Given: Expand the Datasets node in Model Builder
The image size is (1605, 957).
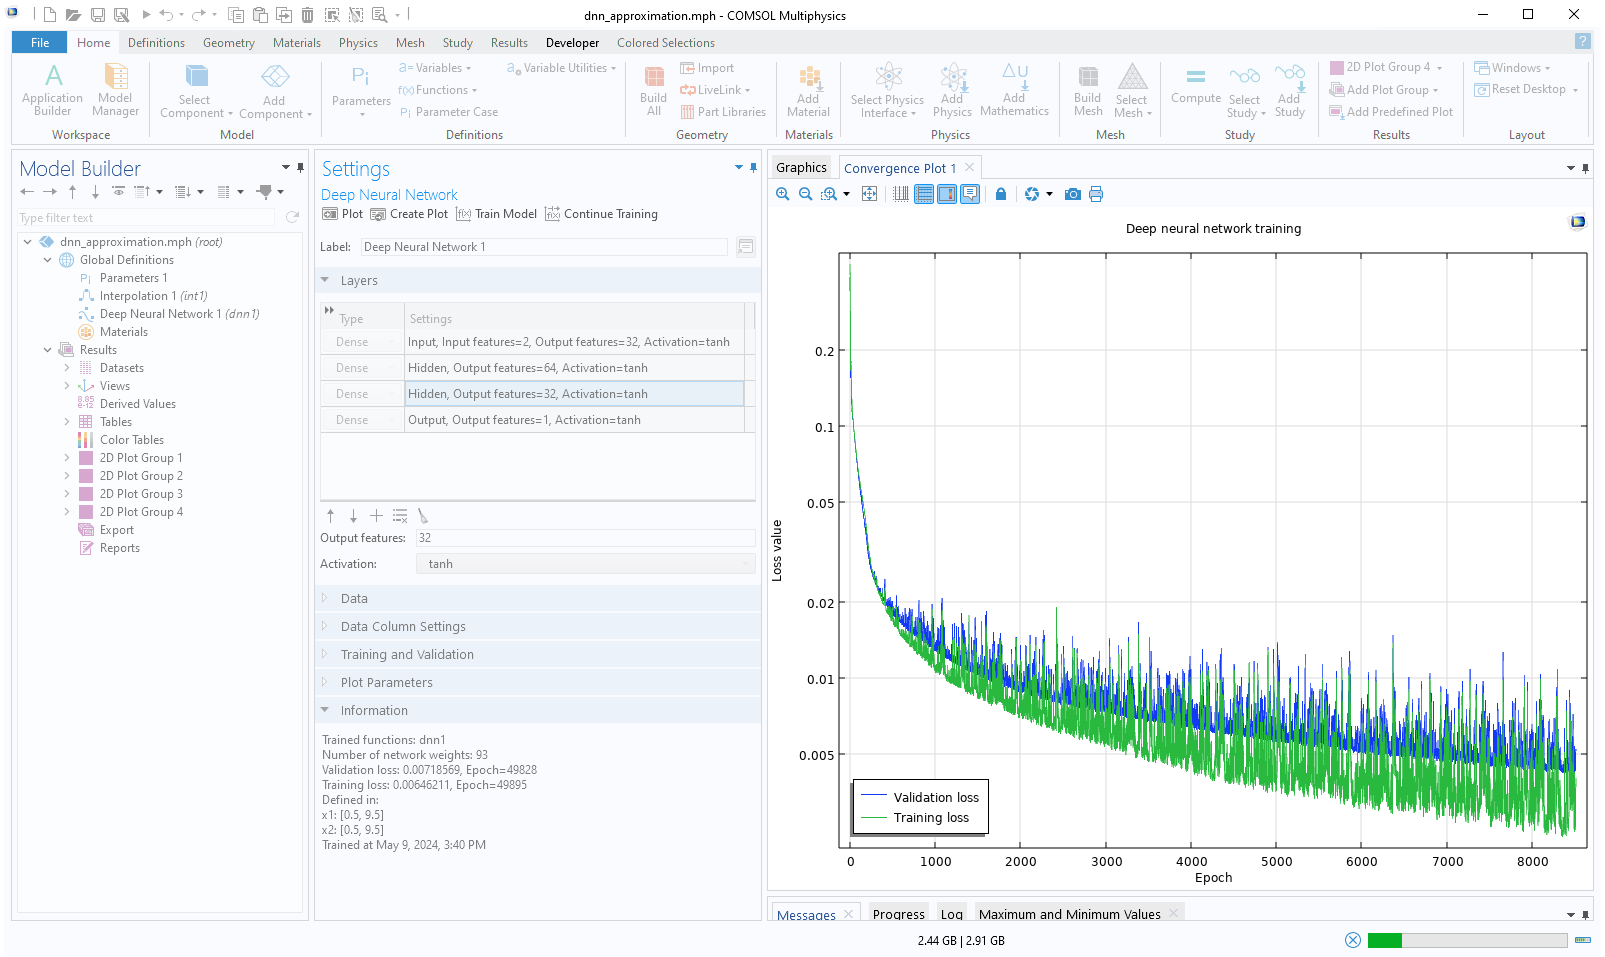Looking at the screenshot, I should click(x=68, y=367).
